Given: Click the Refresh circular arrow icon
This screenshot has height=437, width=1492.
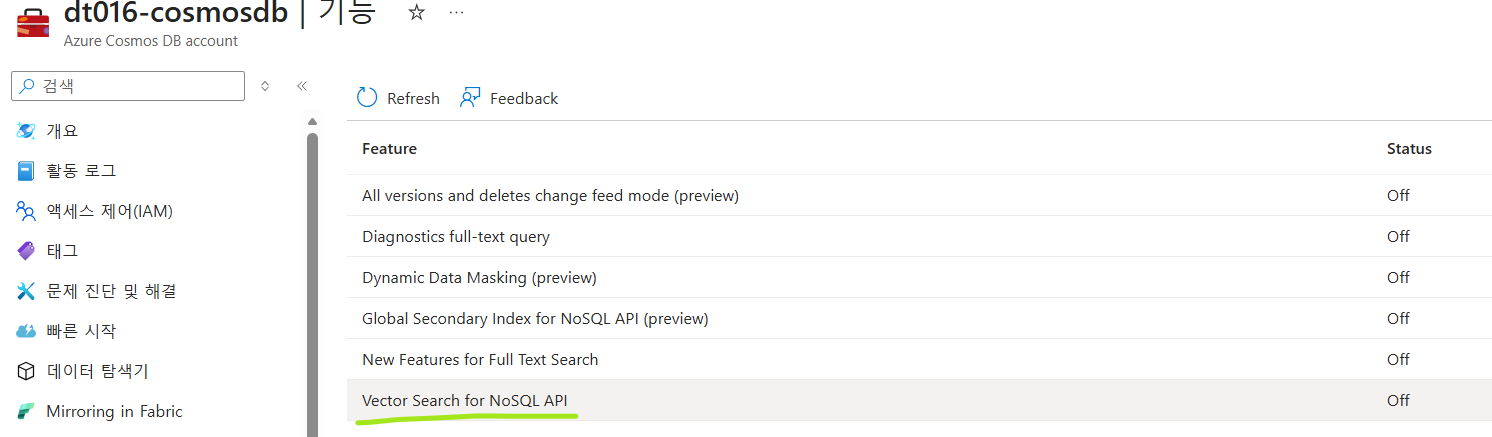Looking at the screenshot, I should [367, 97].
